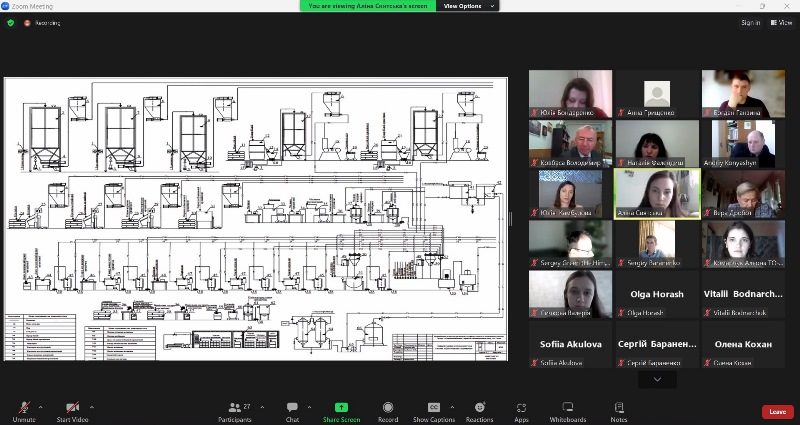Screen dimensions: 800x425
Task: Click muted mic icon on Olga Horash tile
Action: (x=621, y=313)
